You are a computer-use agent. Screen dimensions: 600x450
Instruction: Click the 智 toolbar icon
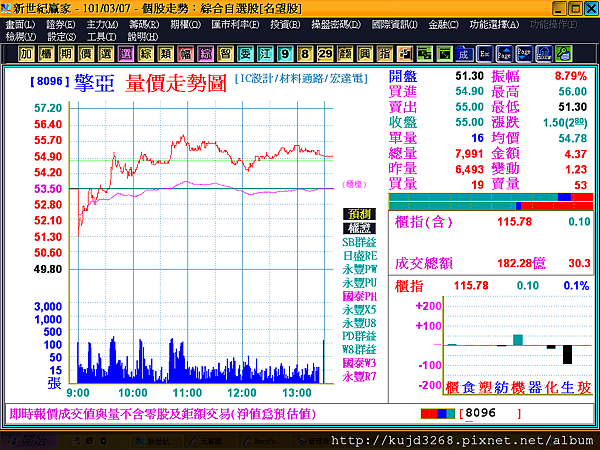pyautogui.click(x=225, y=54)
